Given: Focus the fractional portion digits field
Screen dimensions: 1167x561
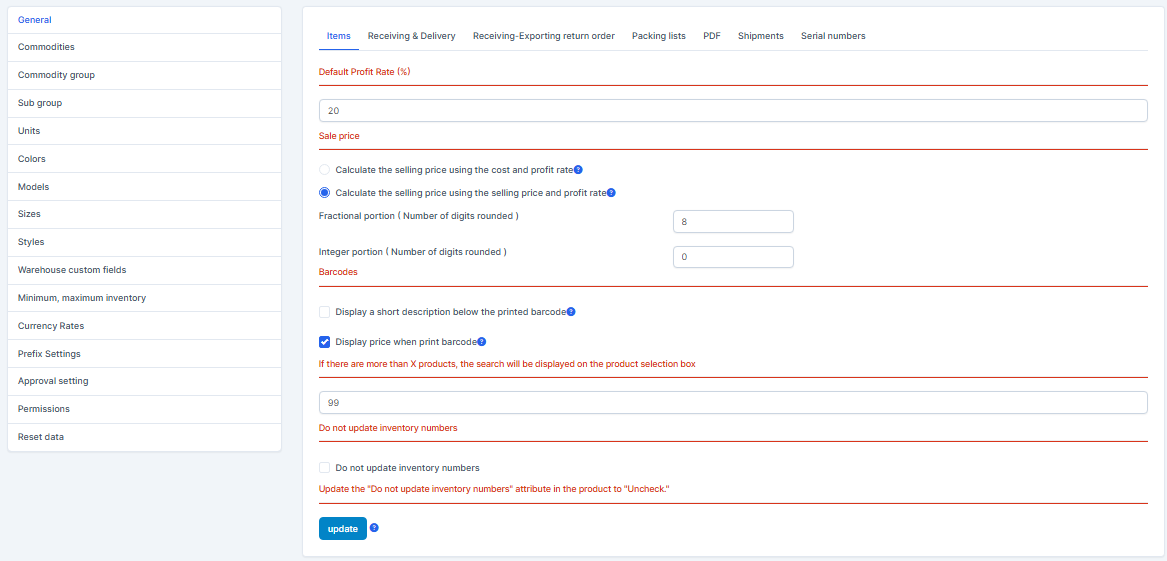Looking at the screenshot, I should (733, 221).
